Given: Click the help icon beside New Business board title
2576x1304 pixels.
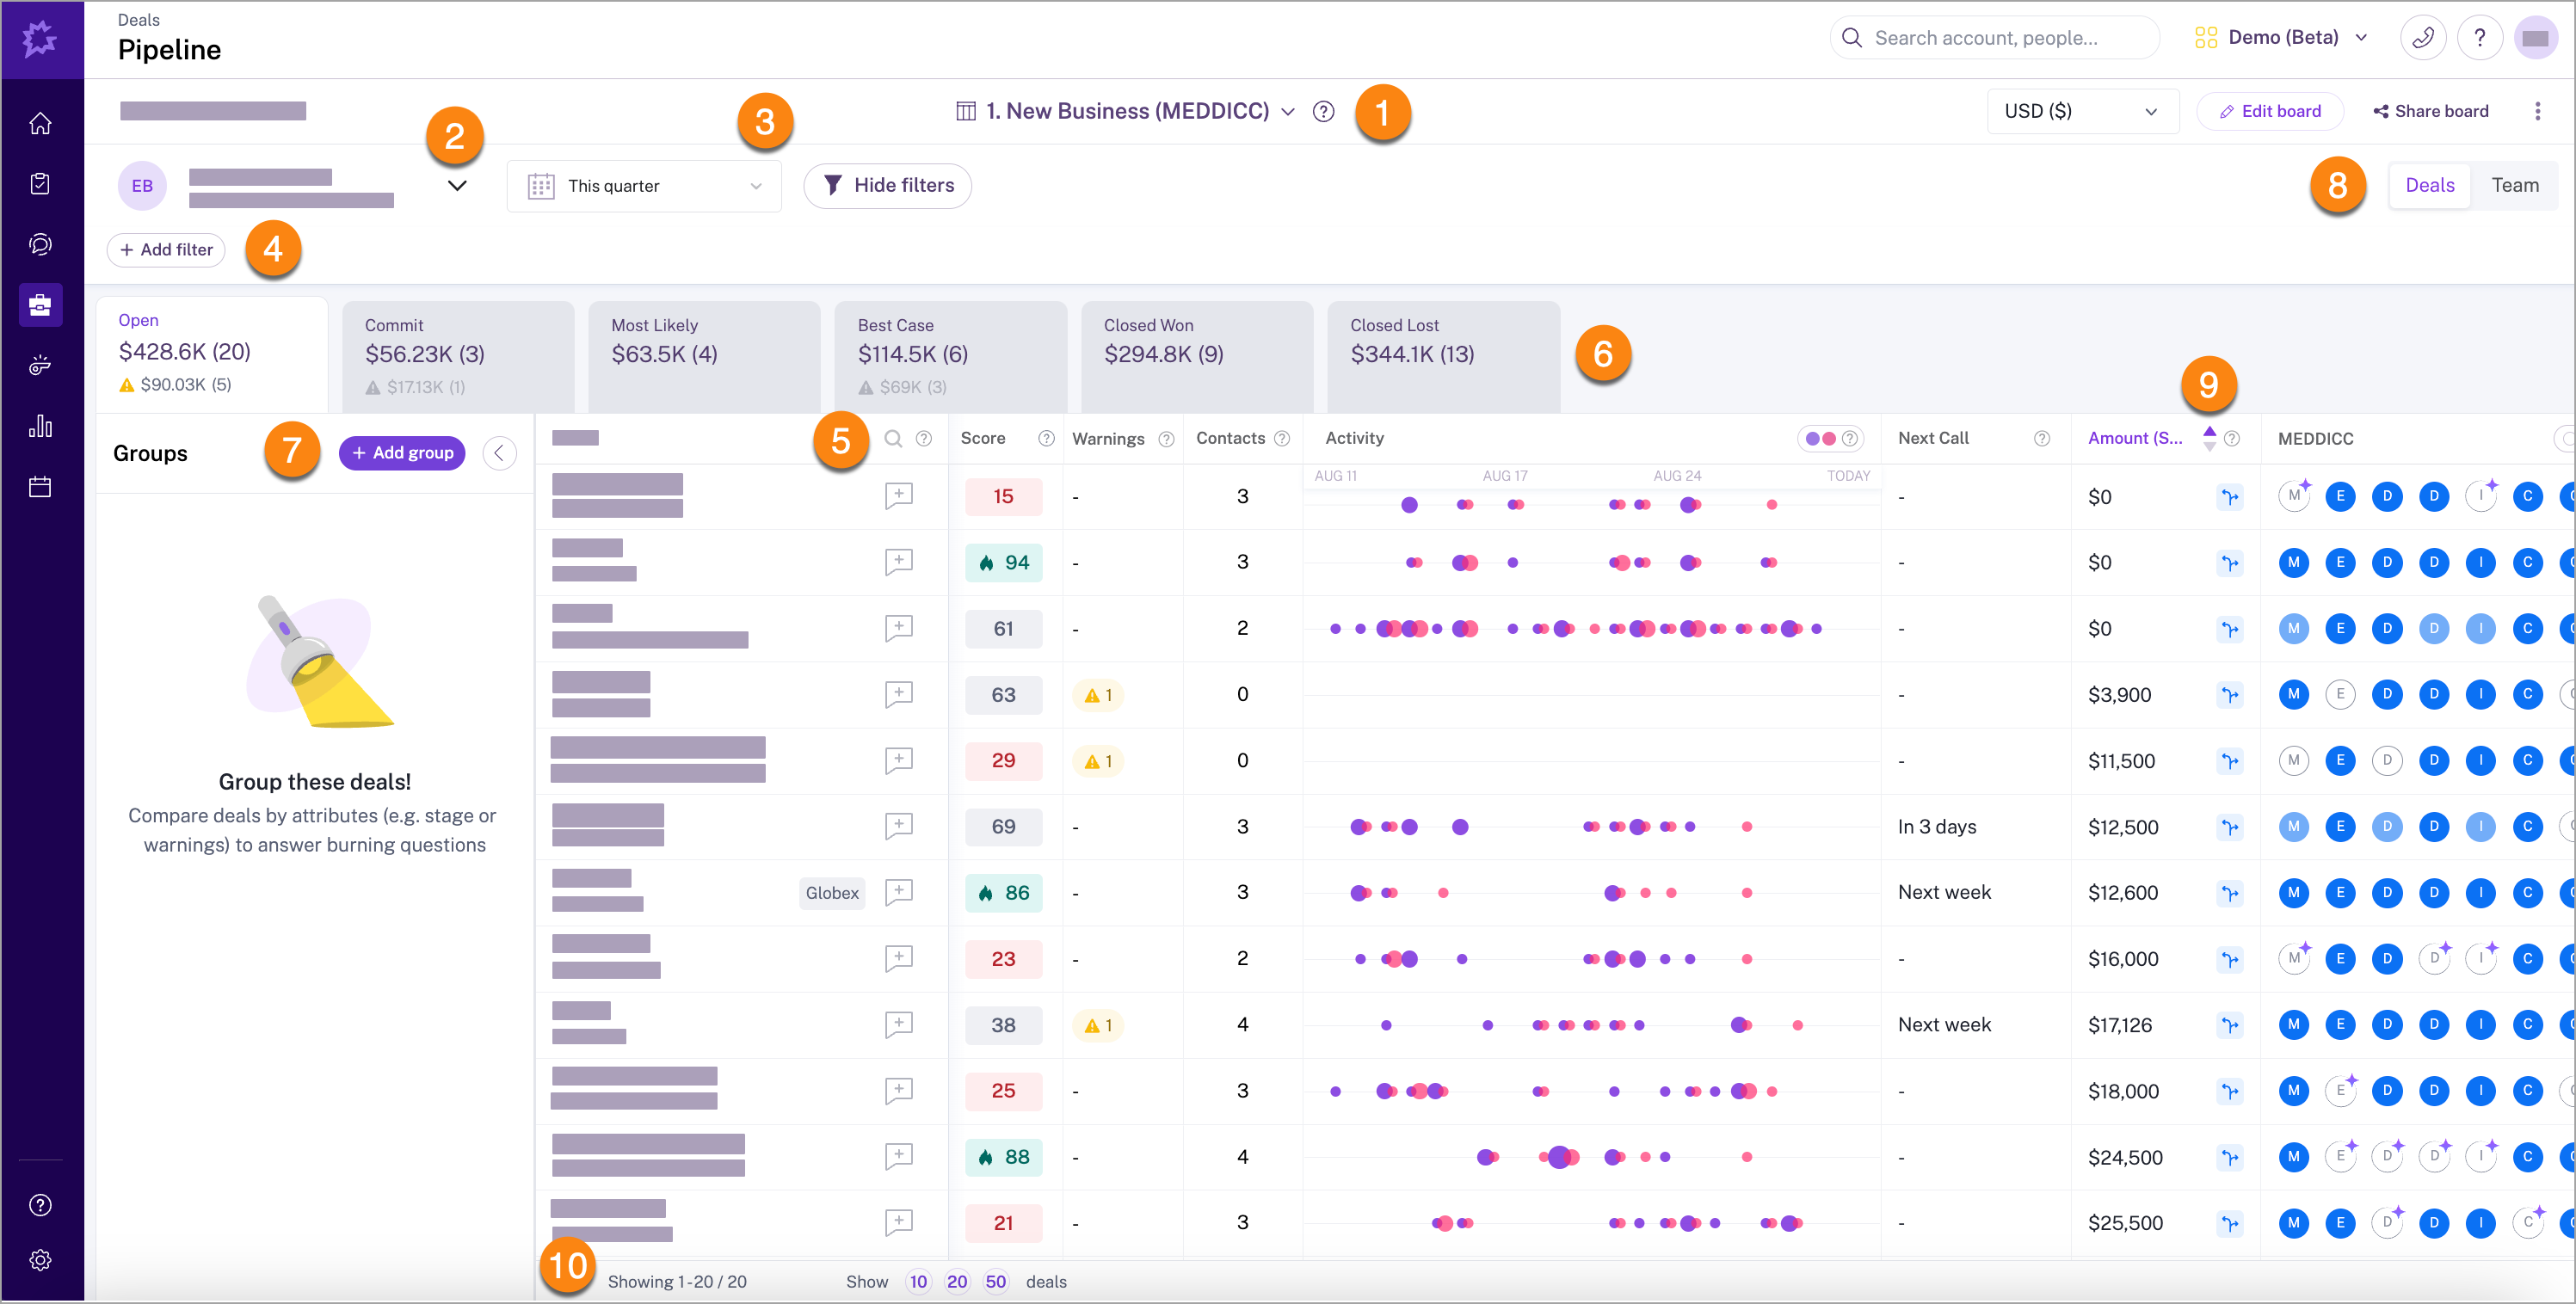Looking at the screenshot, I should tap(1323, 112).
